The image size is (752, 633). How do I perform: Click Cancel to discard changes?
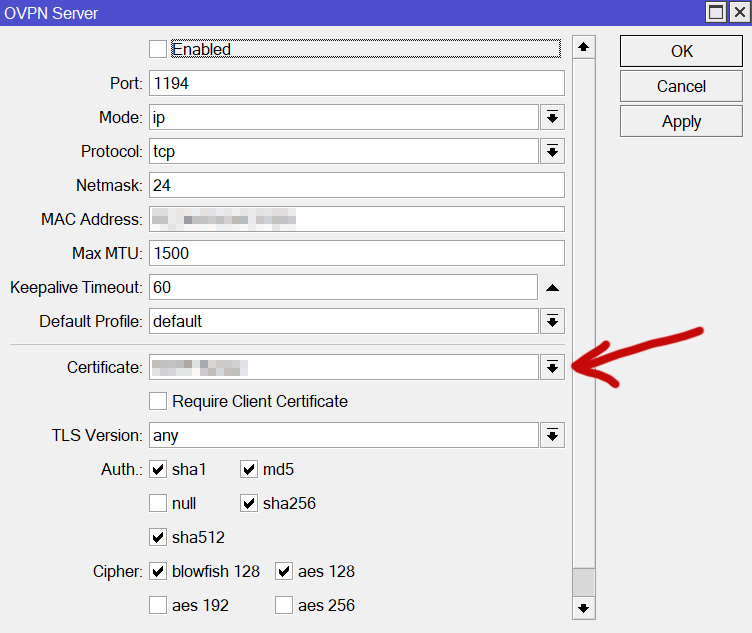pyautogui.click(x=681, y=86)
